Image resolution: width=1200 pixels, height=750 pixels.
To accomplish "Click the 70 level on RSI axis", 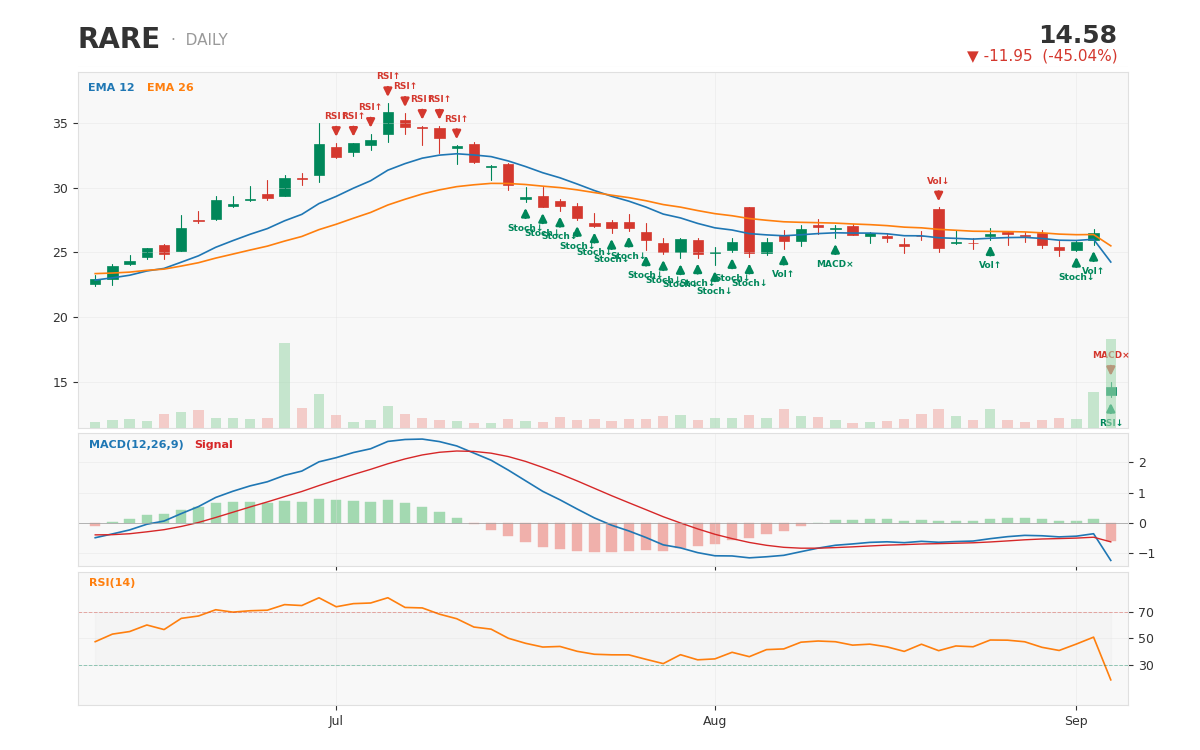I will (x=1145, y=612).
